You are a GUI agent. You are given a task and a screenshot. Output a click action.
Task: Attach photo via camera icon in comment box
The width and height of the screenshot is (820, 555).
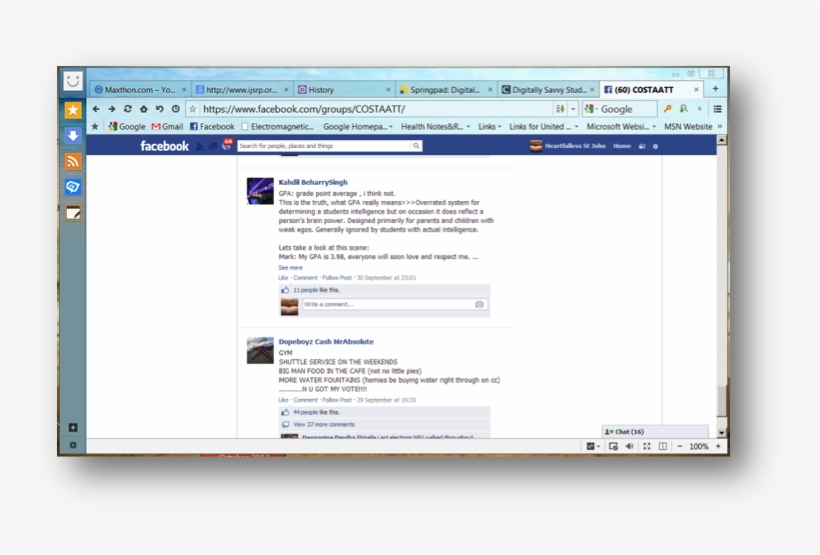click(x=479, y=304)
